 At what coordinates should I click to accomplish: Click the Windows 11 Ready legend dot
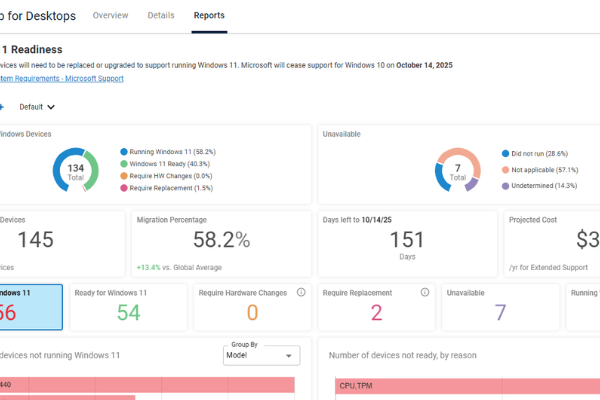pyautogui.click(x=124, y=164)
